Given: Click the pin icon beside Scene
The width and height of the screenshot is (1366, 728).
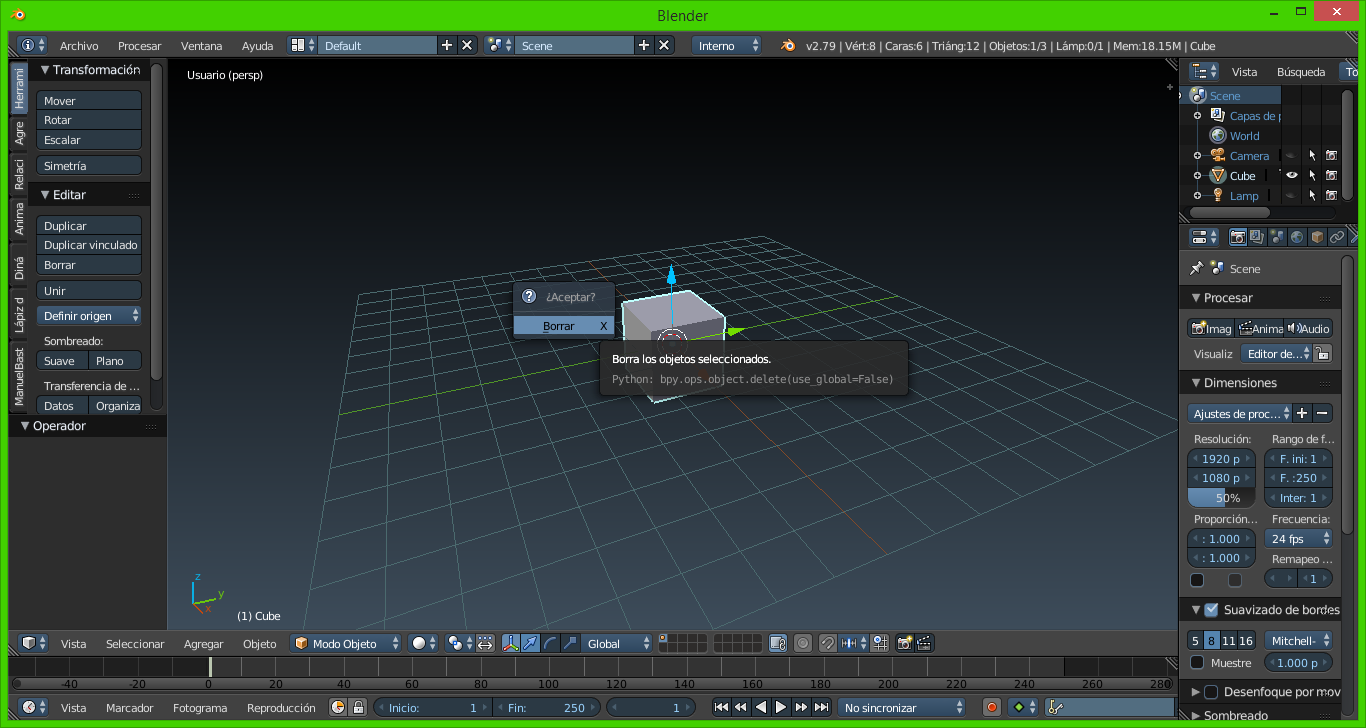Looking at the screenshot, I should [x=1196, y=268].
